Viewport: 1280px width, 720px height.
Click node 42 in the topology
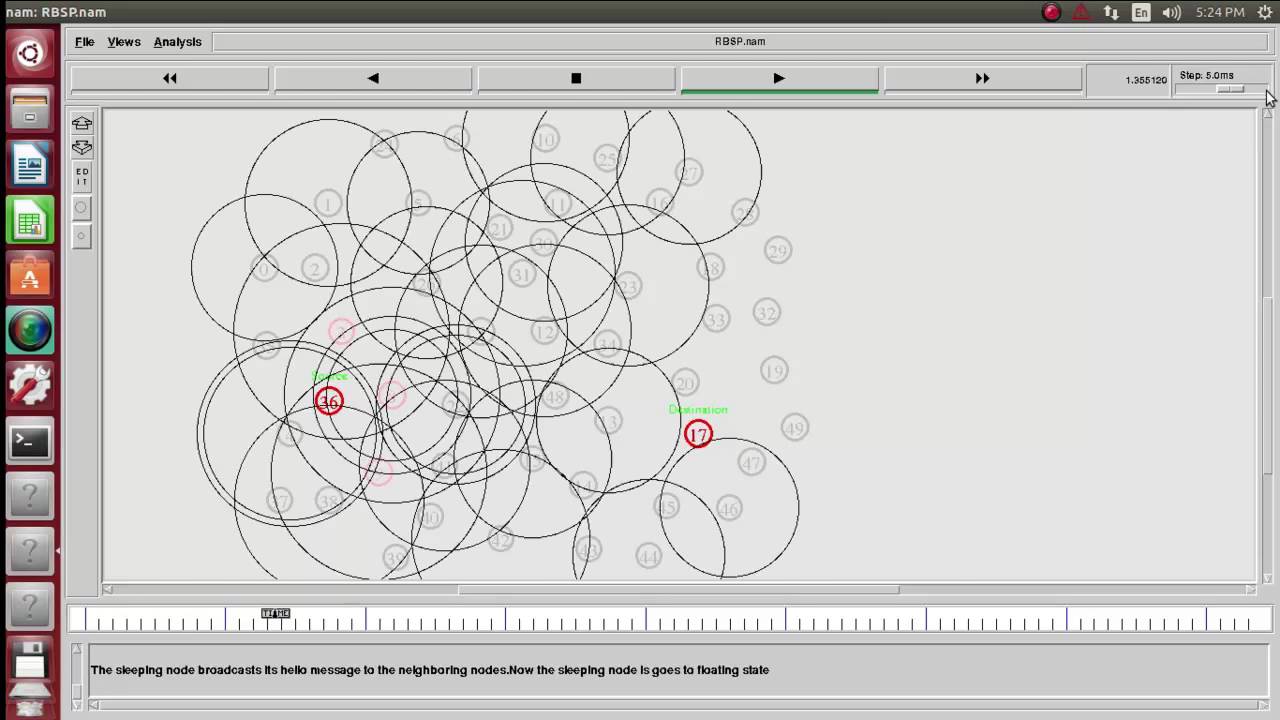point(501,540)
